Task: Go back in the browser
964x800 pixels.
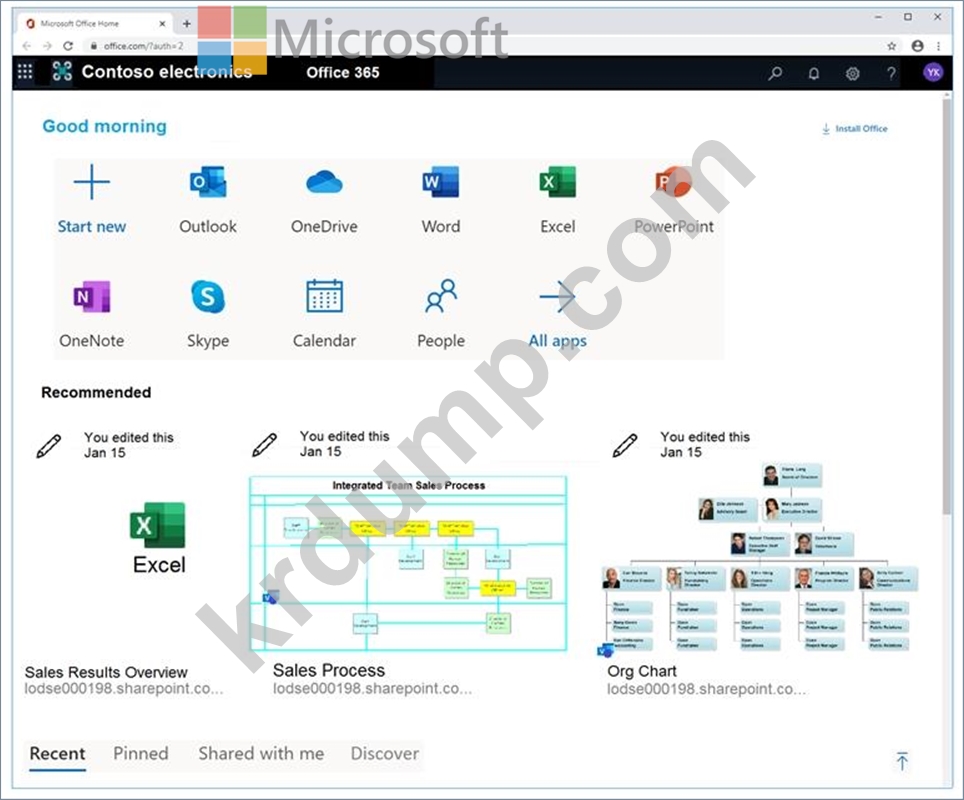Action: click(x=26, y=46)
